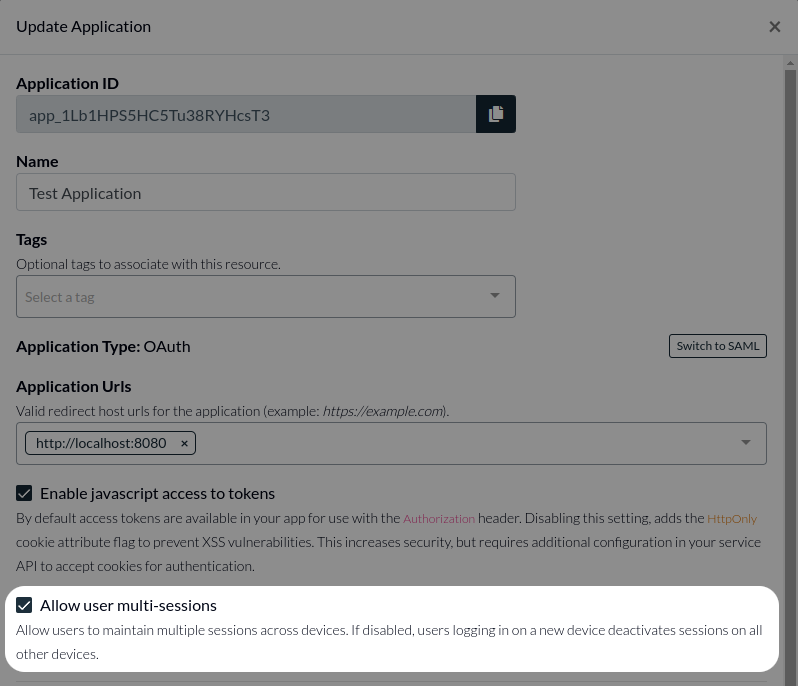
Task: Disable javascript access to tokens checkbox
Action: click(25, 493)
